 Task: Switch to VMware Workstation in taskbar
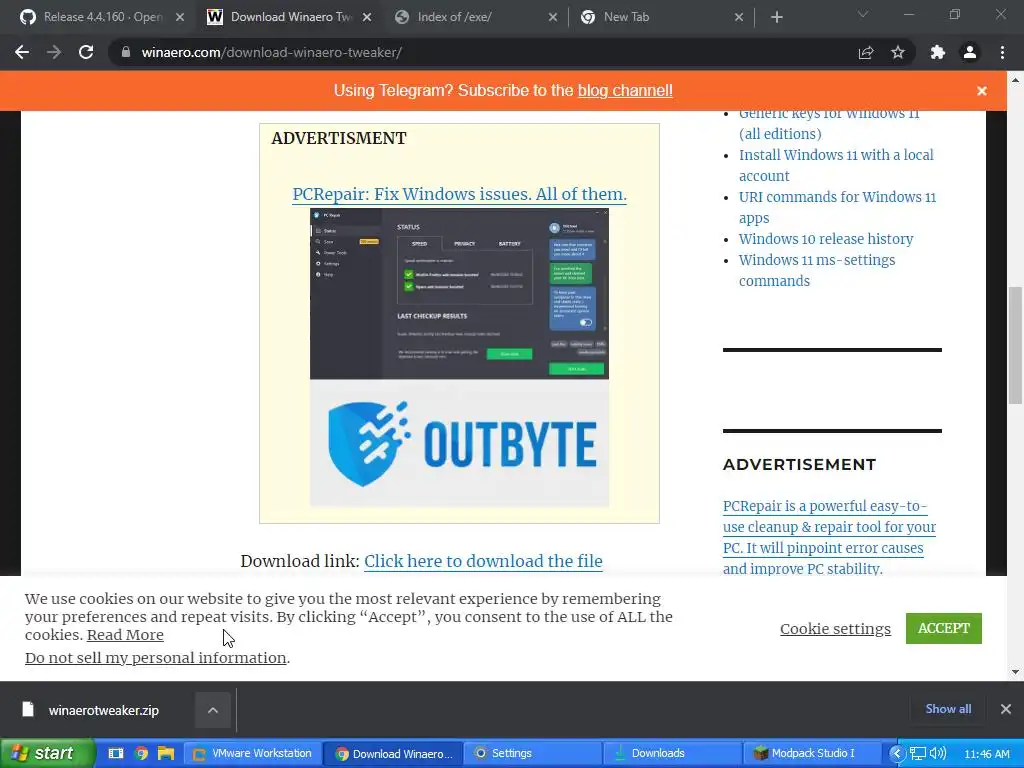pyautogui.click(x=252, y=753)
